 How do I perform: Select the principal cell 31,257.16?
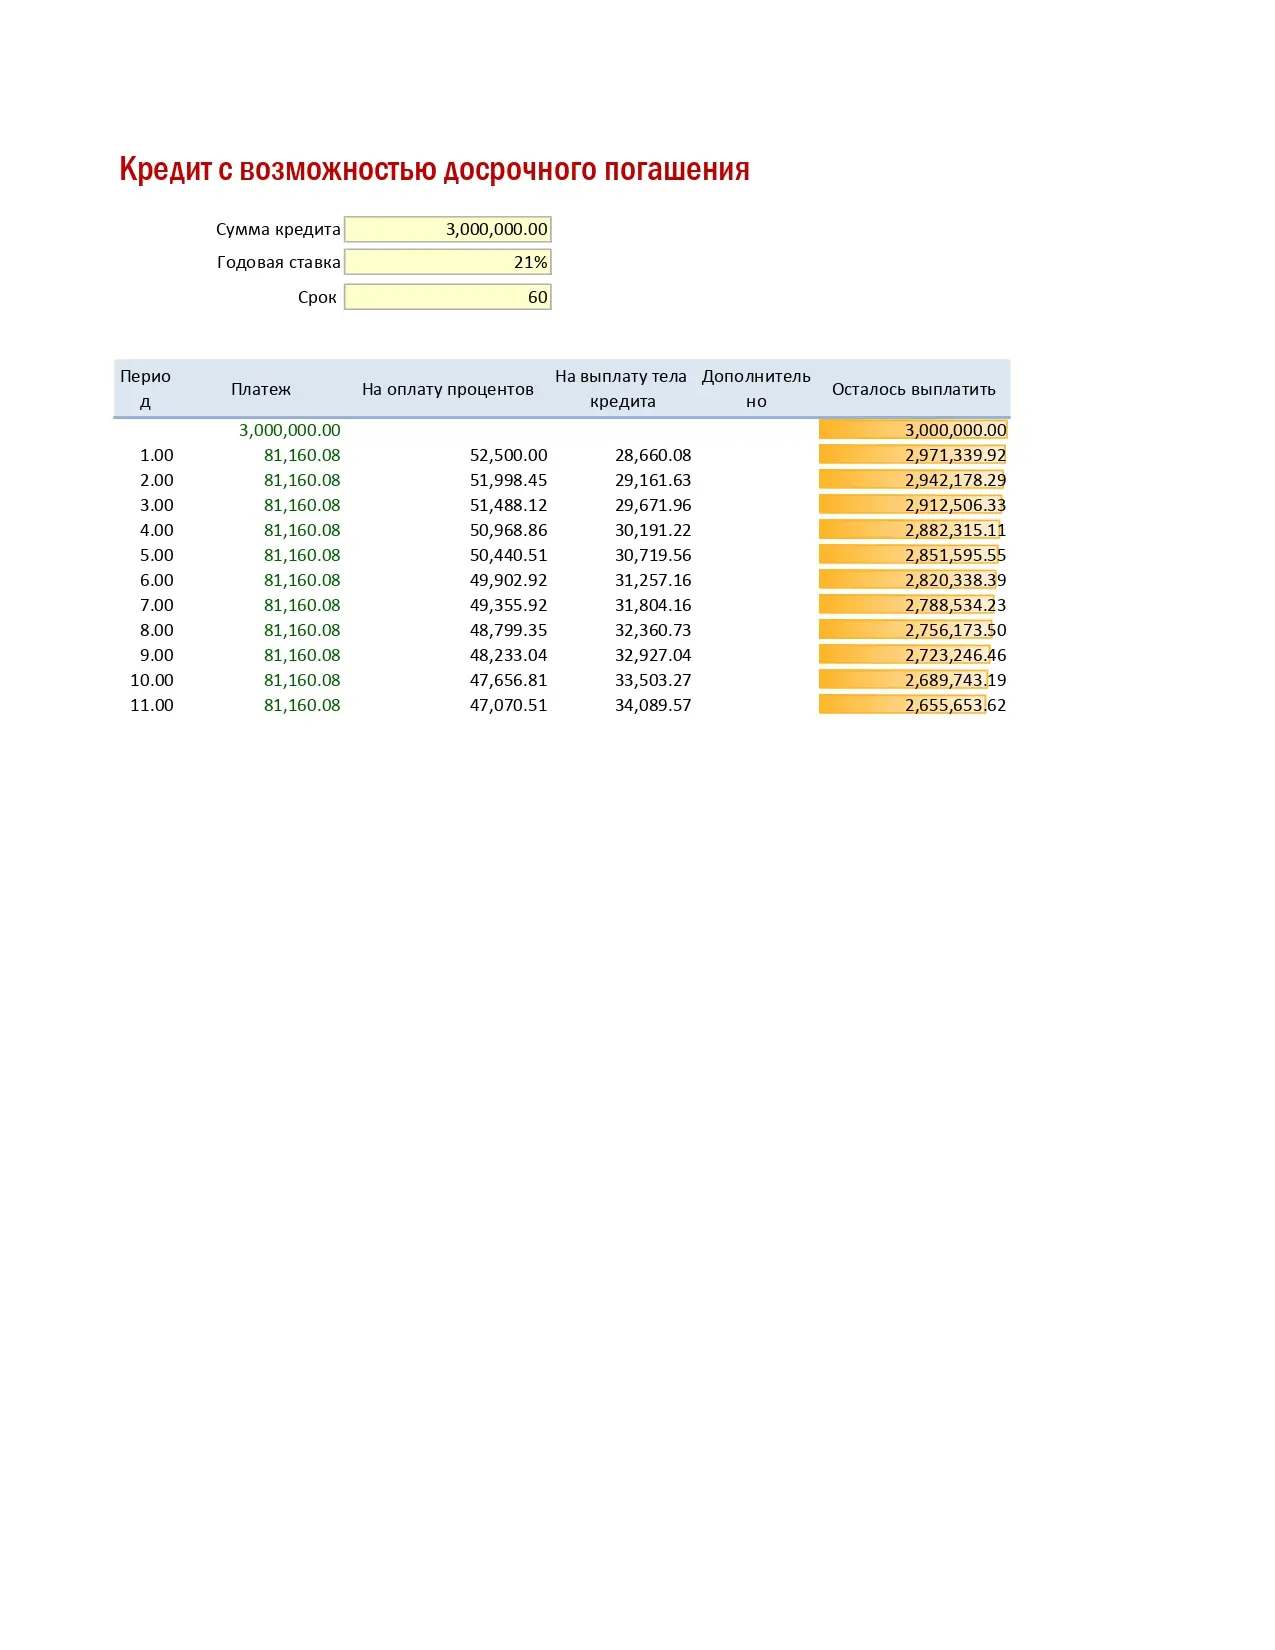pyautogui.click(x=653, y=580)
